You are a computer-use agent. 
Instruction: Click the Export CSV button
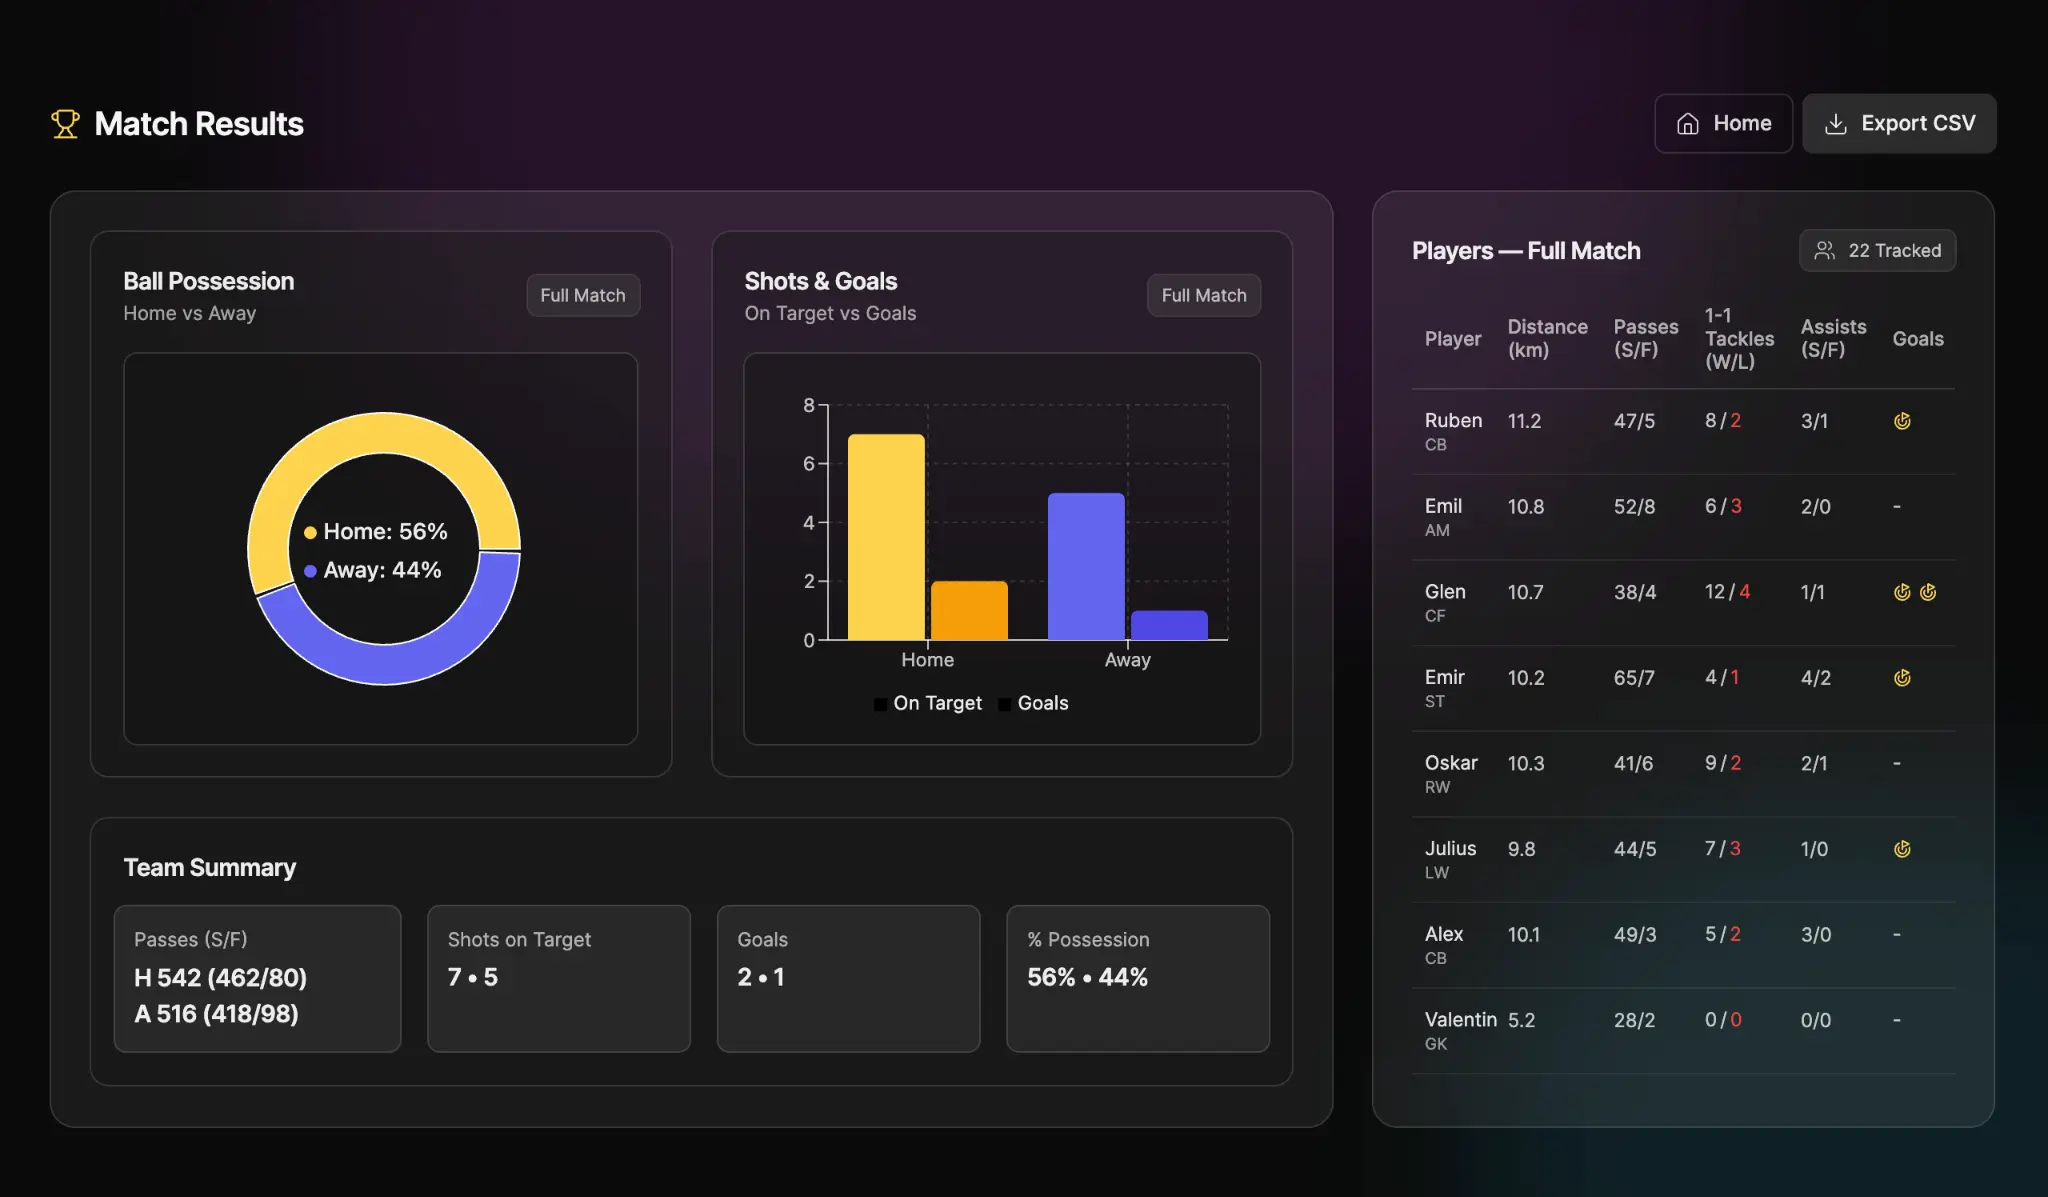(x=1899, y=123)
